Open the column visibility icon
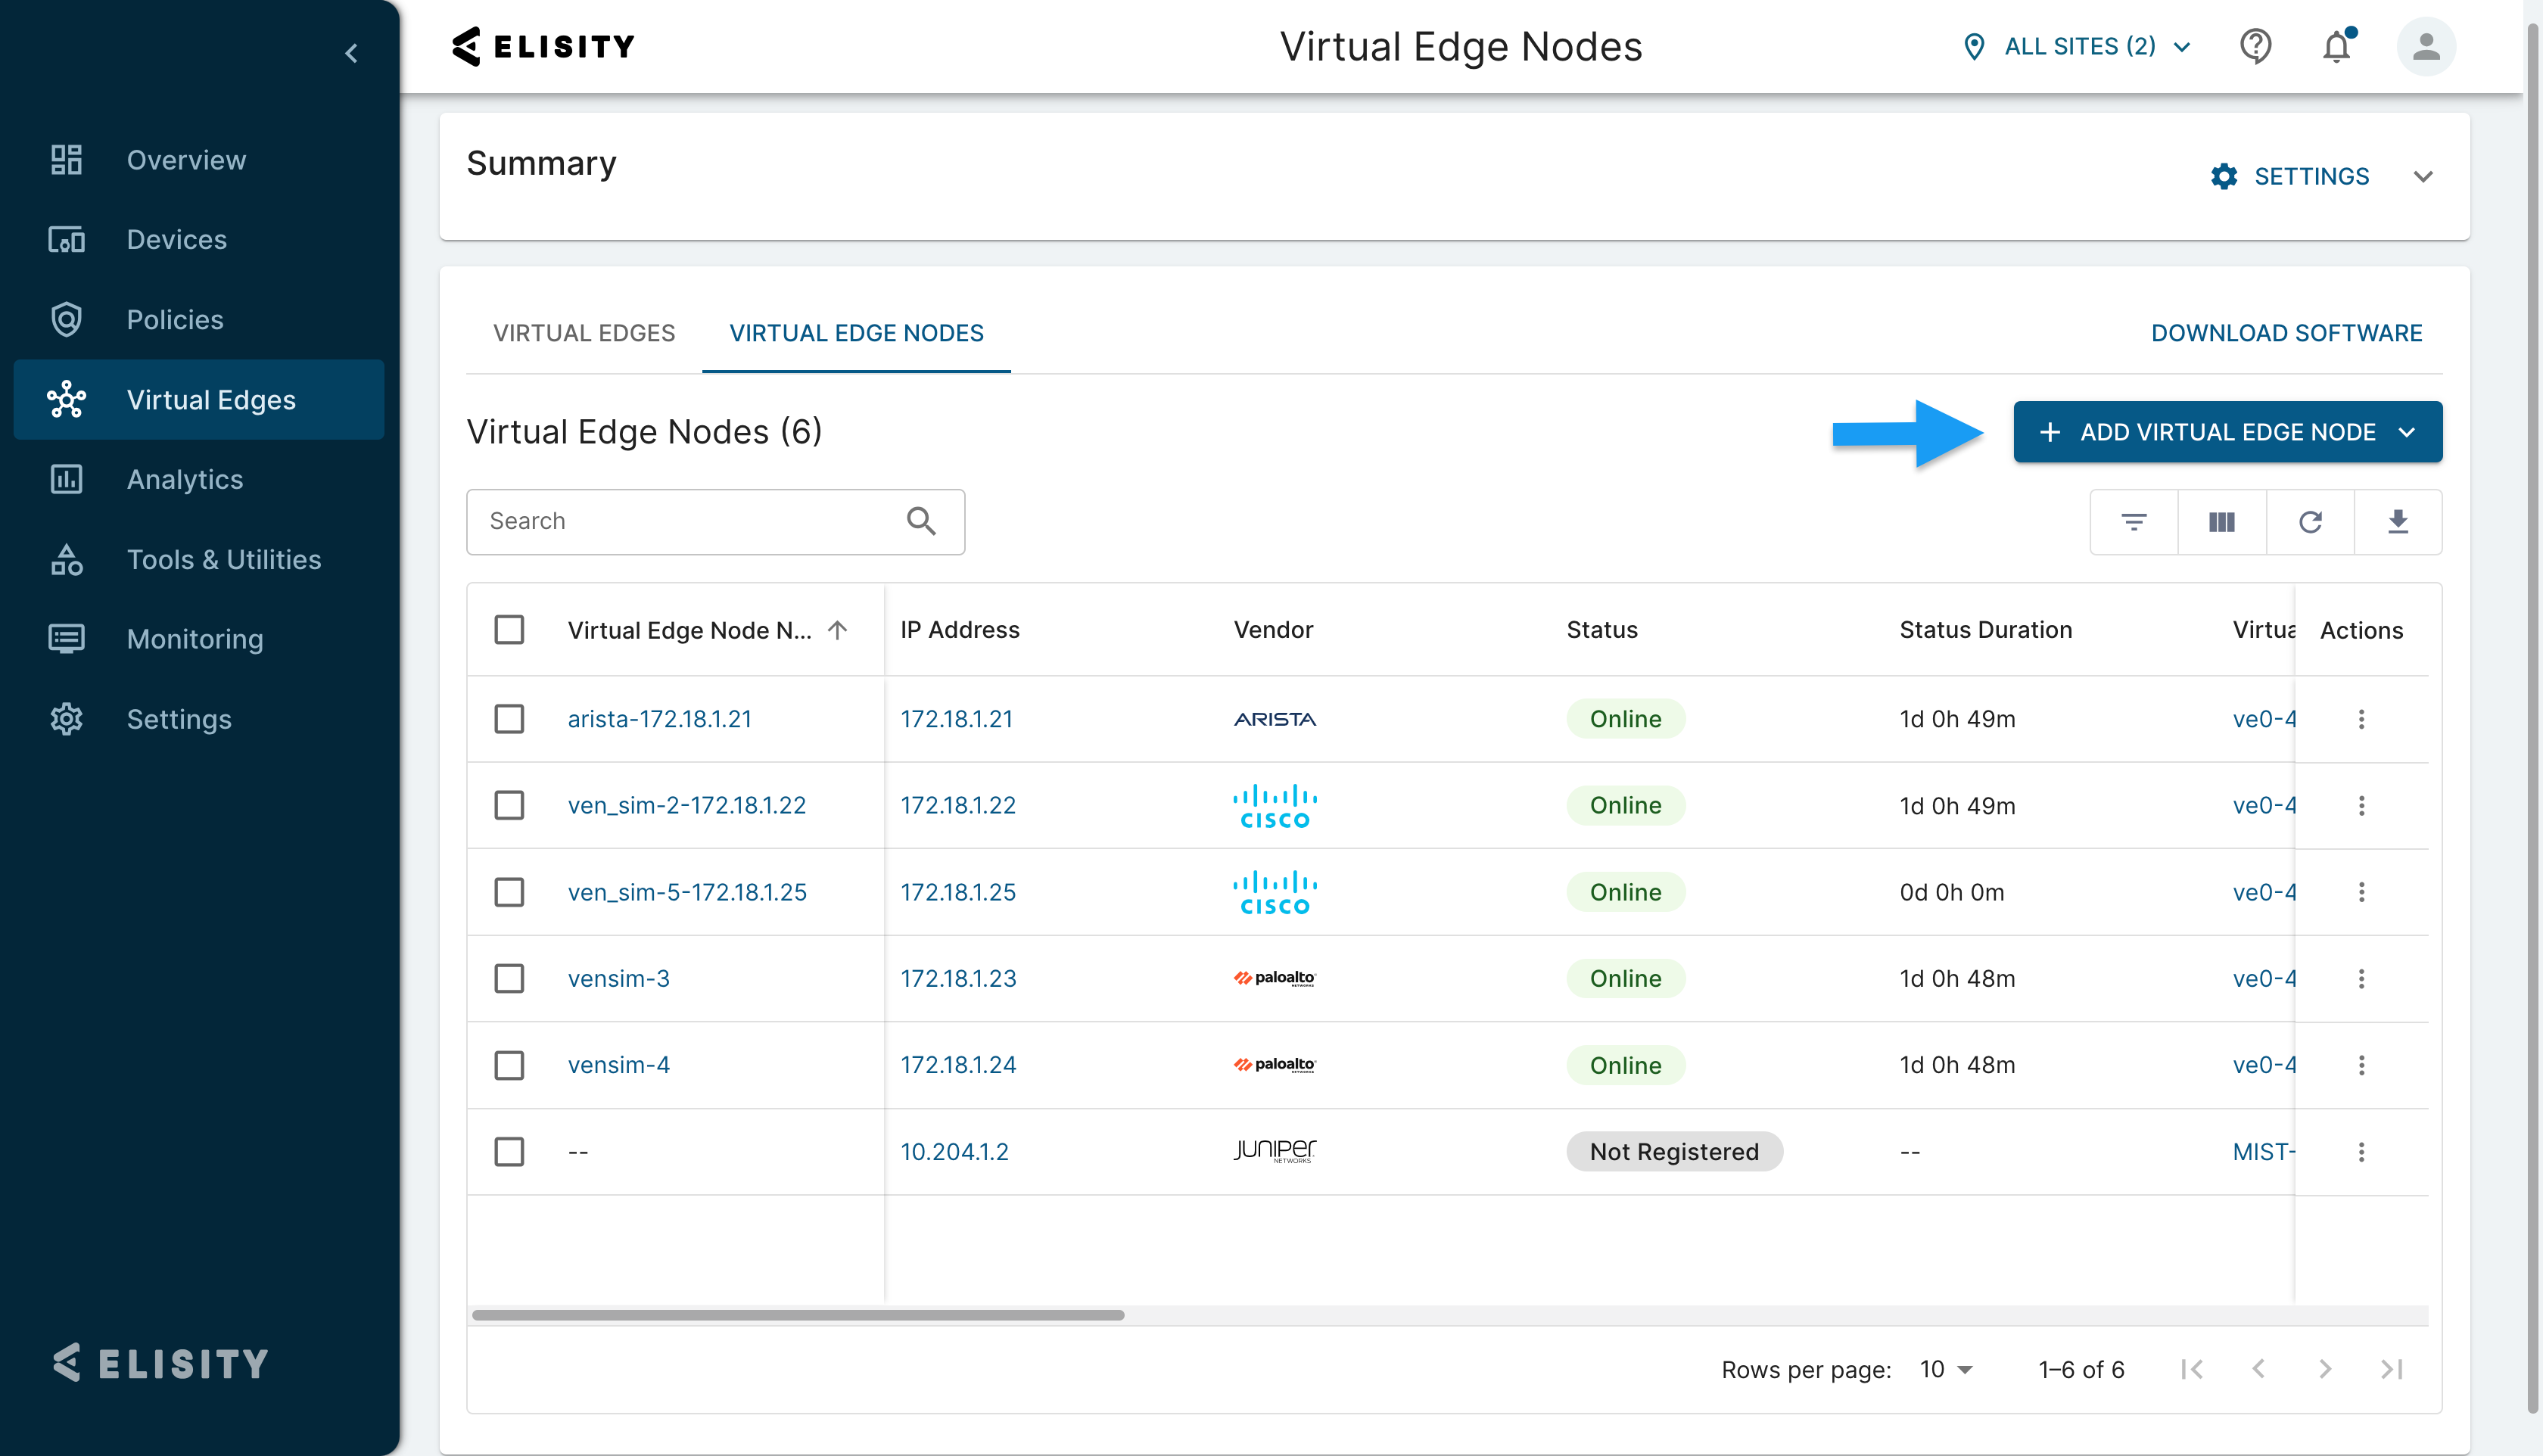This screenshot has width=2543, height=1456. pos(2221,522)
